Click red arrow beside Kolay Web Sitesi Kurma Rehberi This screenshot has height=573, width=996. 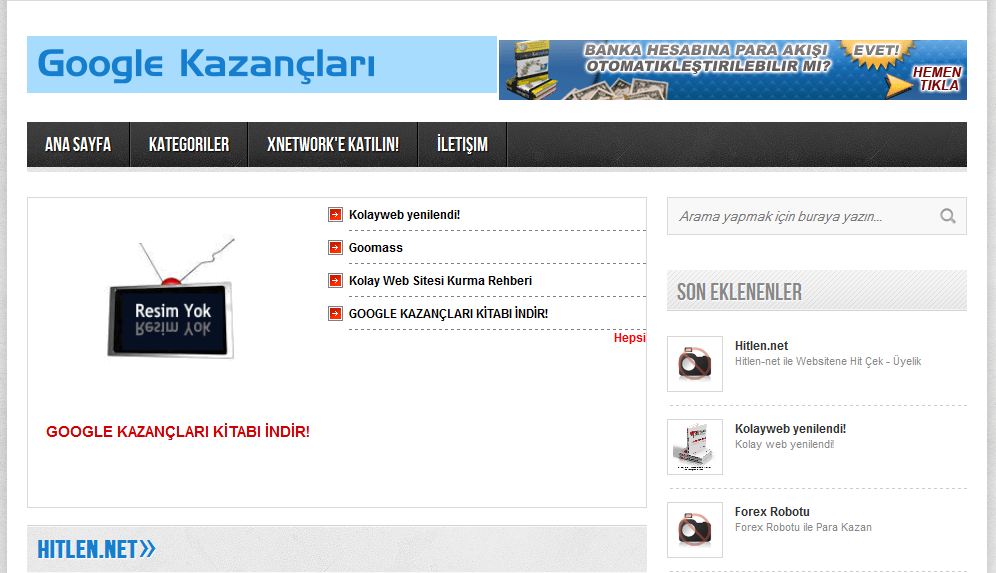pos(335,281)
